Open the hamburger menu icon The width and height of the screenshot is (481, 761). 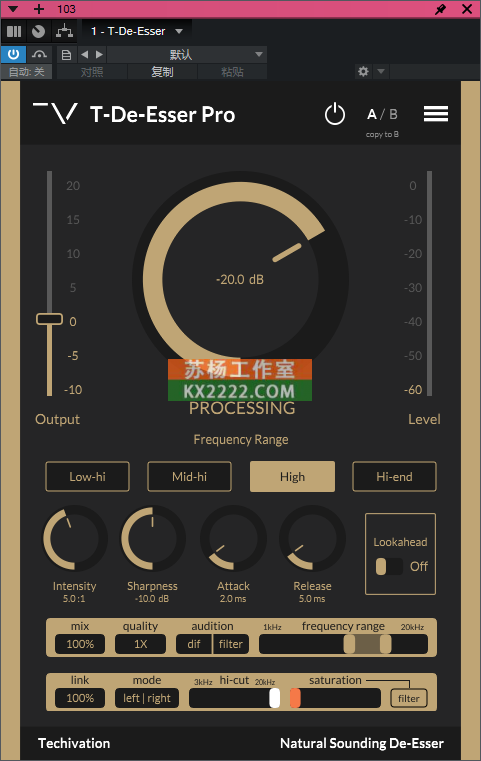coord(435,114)
